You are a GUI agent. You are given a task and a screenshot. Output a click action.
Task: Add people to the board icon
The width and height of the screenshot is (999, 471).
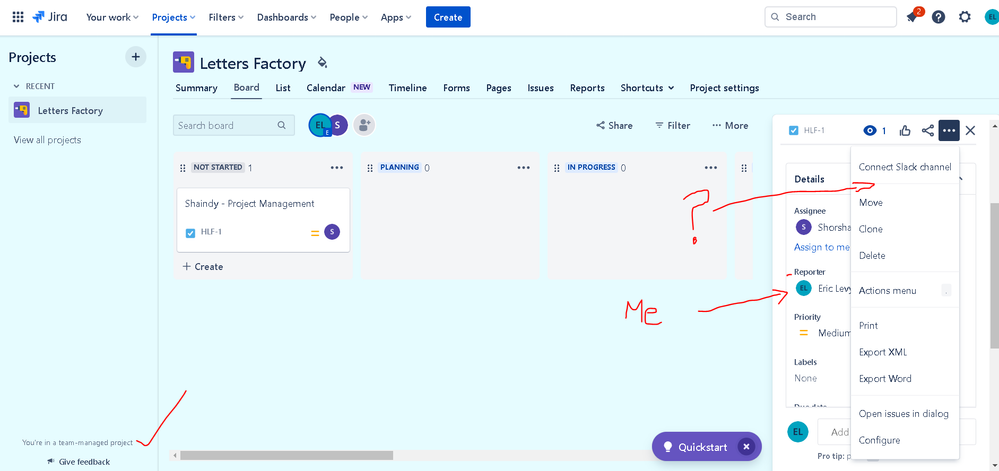click(364, 126)
